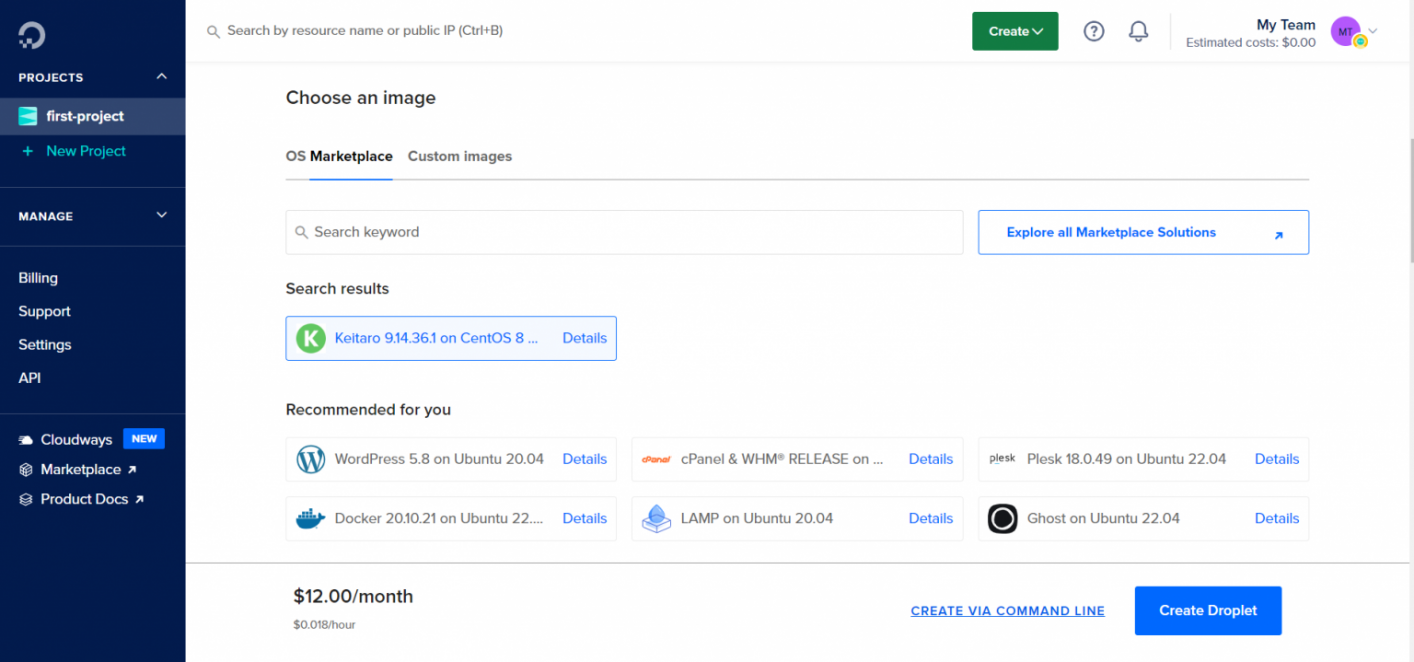Click the MT team avatar
The height and width of the screenshot is (662, 1414).
pyautogui.click(x=1345, y=31)
